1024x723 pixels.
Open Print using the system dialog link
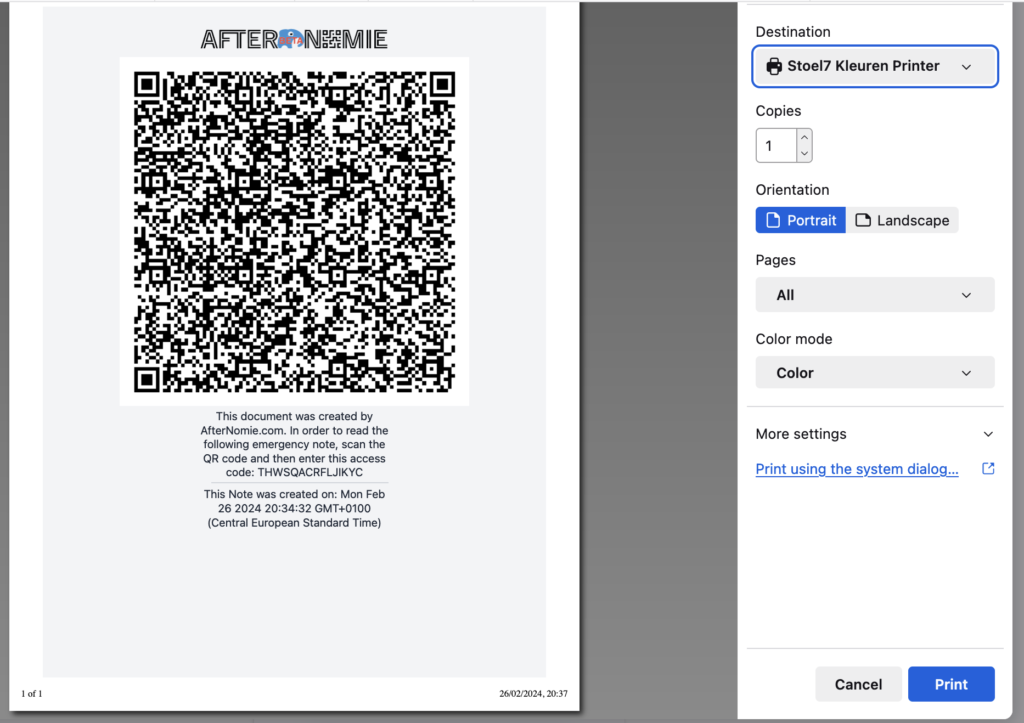857,469
